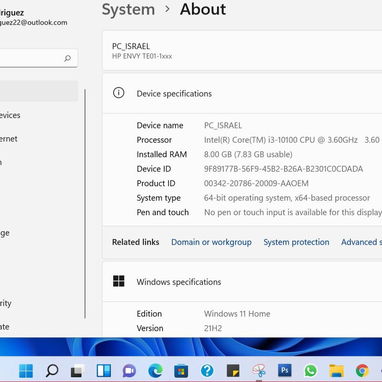Screen dimensions: 382x382
Task: Select the 8.00 GB installed RAM value
Action: (x=248, y=154)
